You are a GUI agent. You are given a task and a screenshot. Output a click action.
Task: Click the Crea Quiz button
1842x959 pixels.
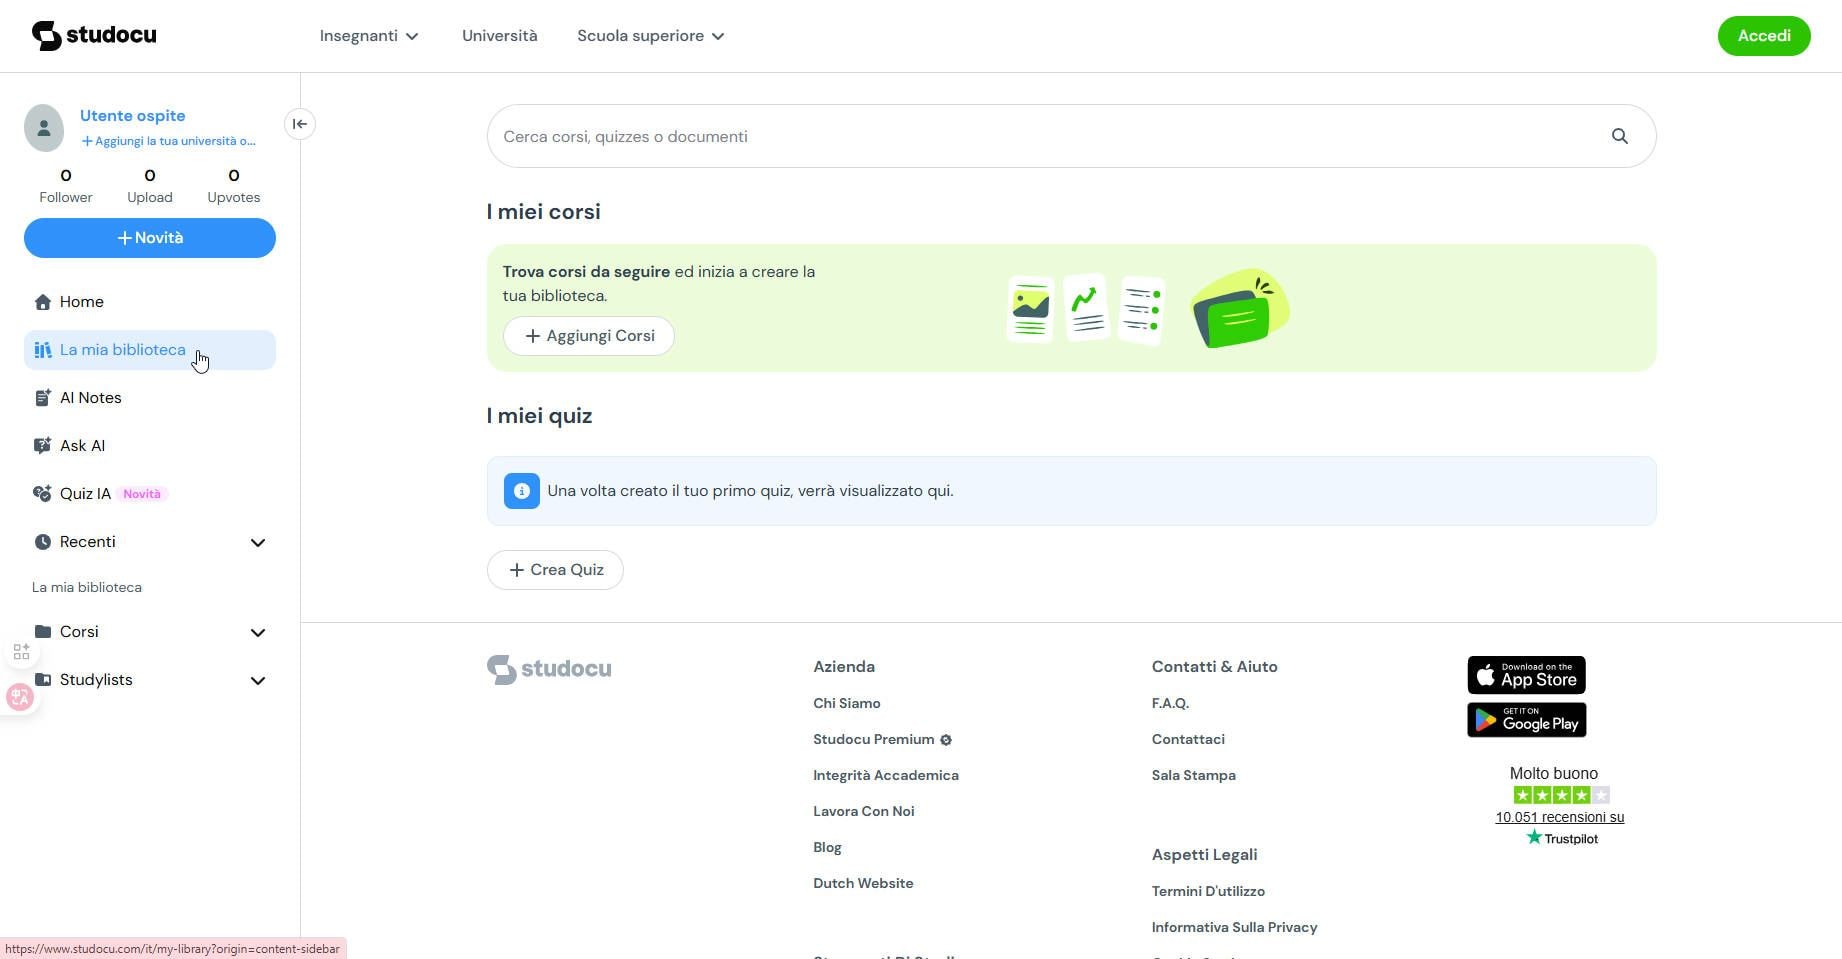tap(555, 570)
